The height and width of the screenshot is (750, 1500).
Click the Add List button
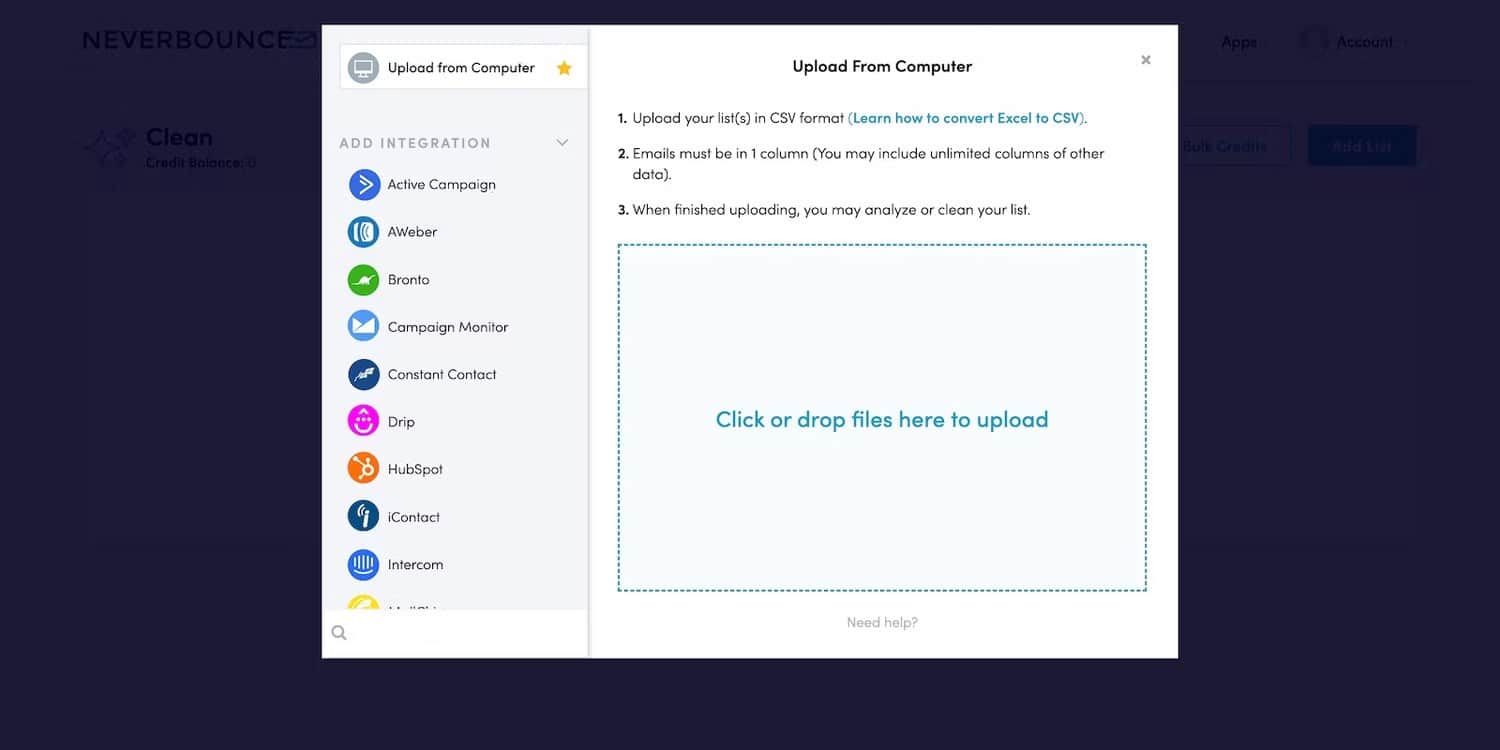1361,146
